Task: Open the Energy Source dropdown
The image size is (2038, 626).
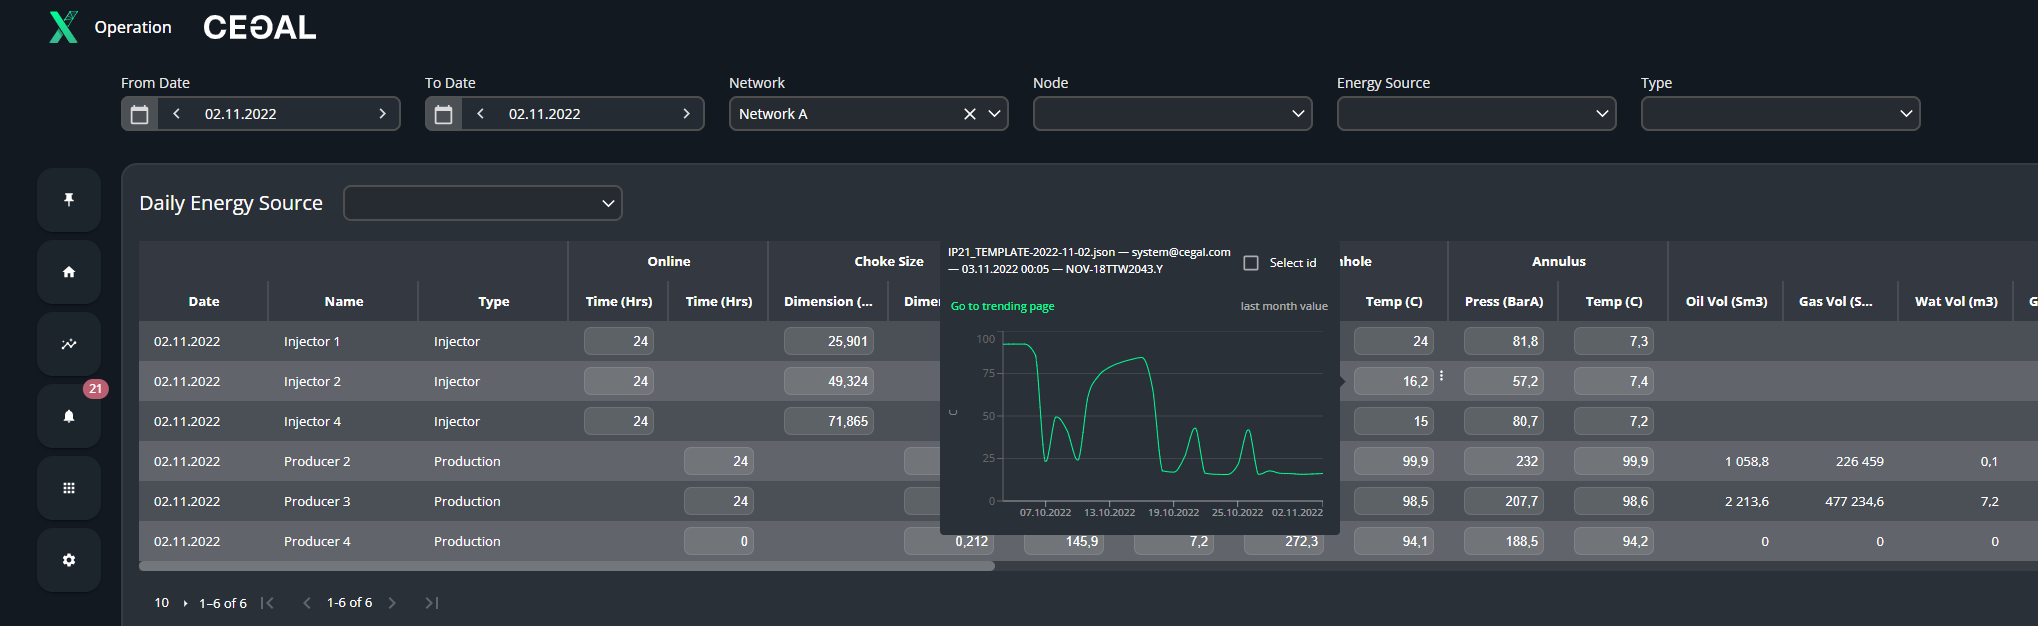Action: coord(1477,114)
